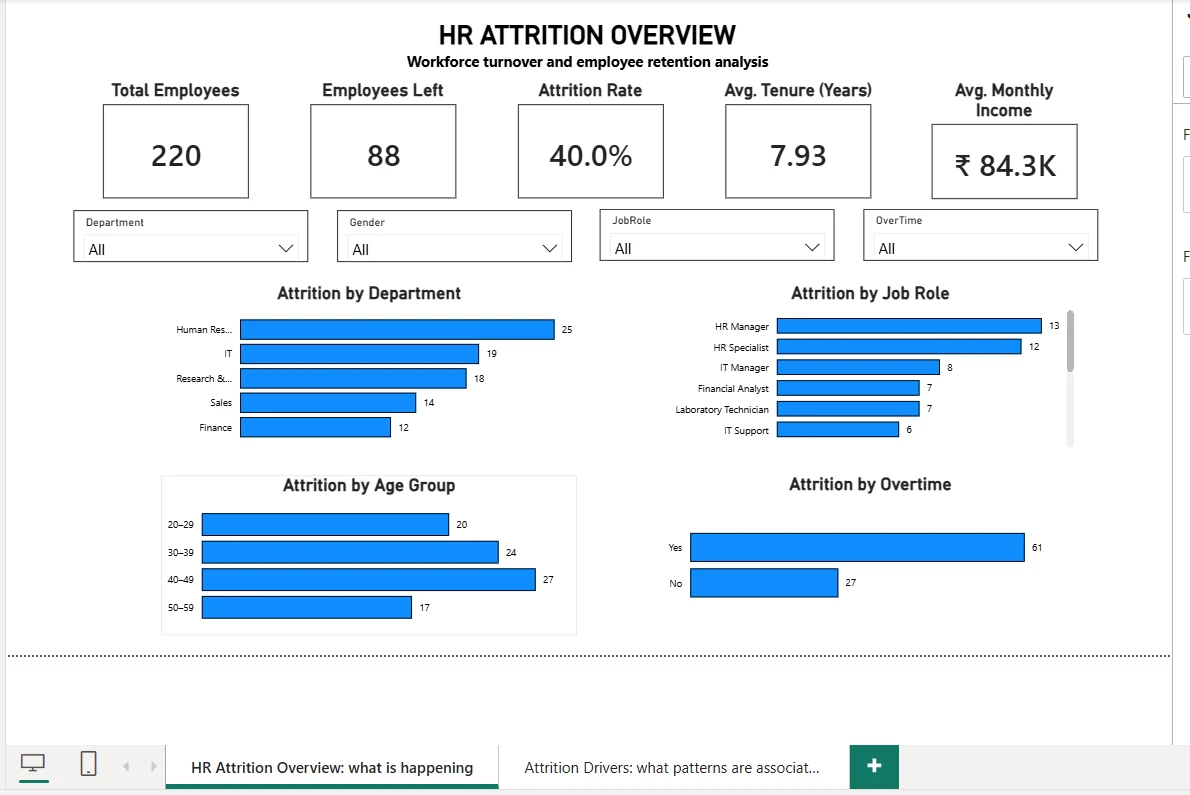Image resolution: width=1190 pixels, height=795 pixels.
Task: Select the Workforce turnover subtitle text
Action: (x=587, y=62)
